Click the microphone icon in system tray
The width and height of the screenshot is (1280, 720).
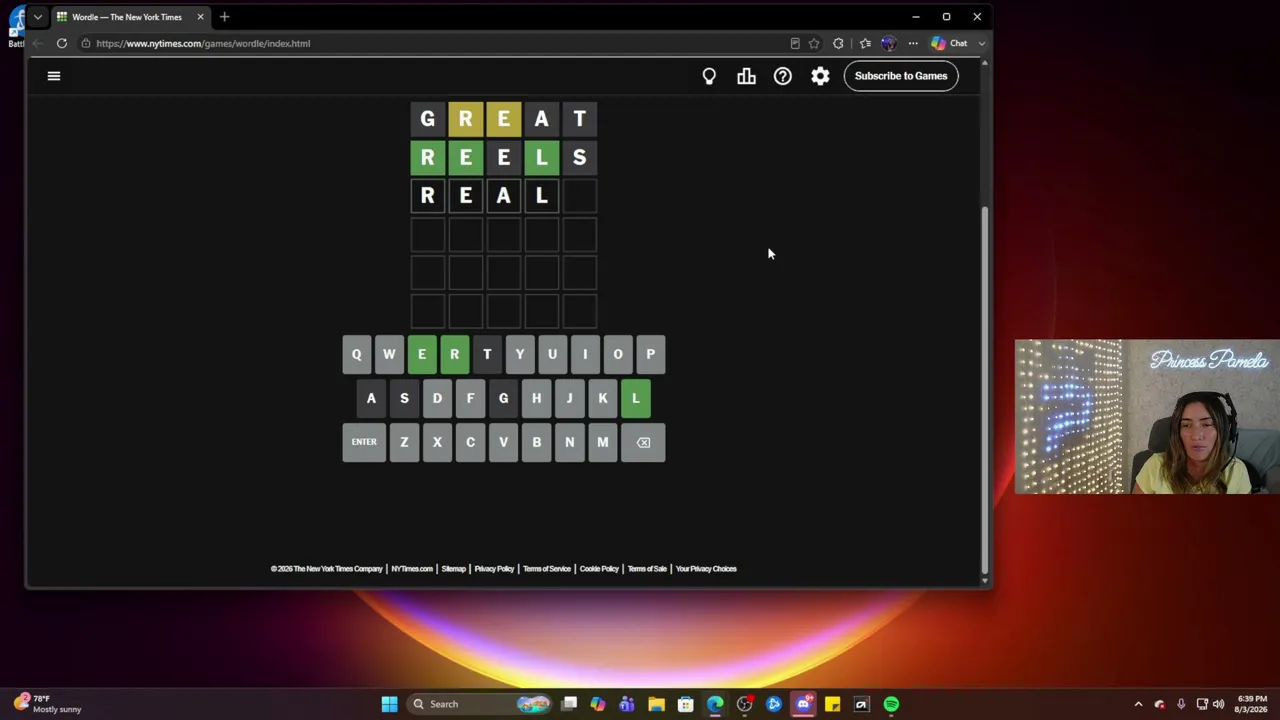(1181, 704)
